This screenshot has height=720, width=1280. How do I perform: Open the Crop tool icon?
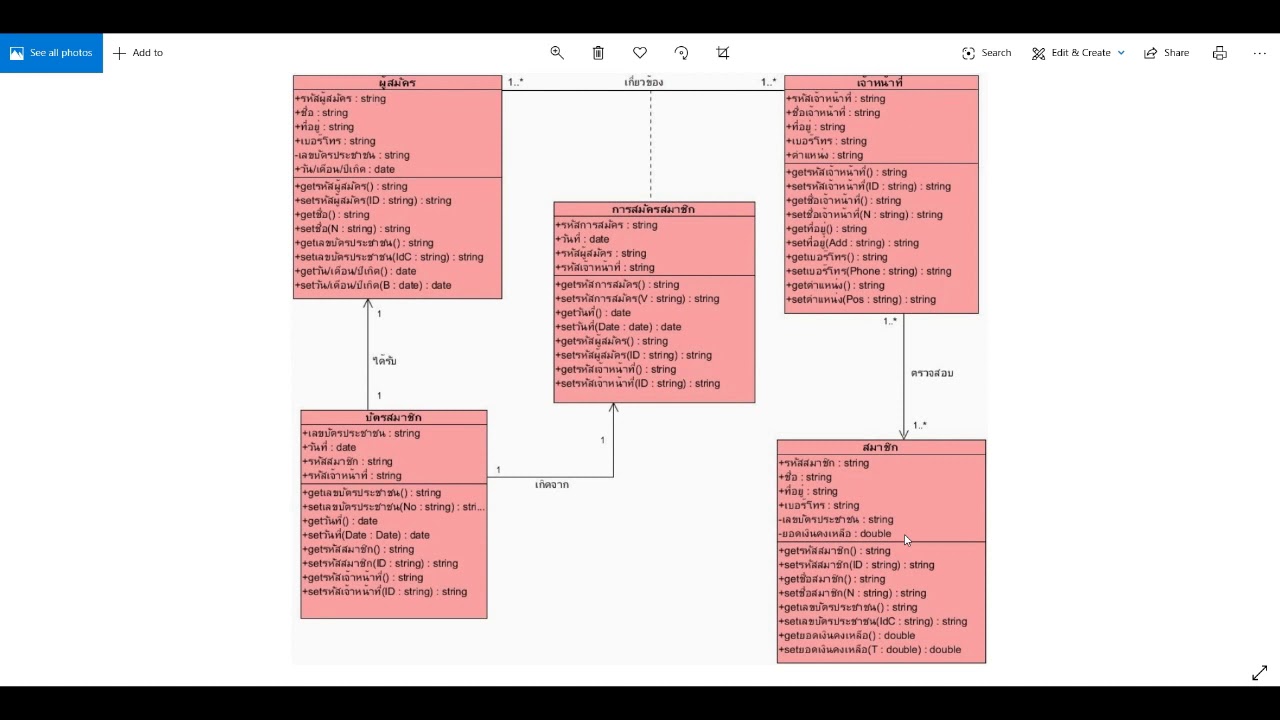click(x=723, y=53)
